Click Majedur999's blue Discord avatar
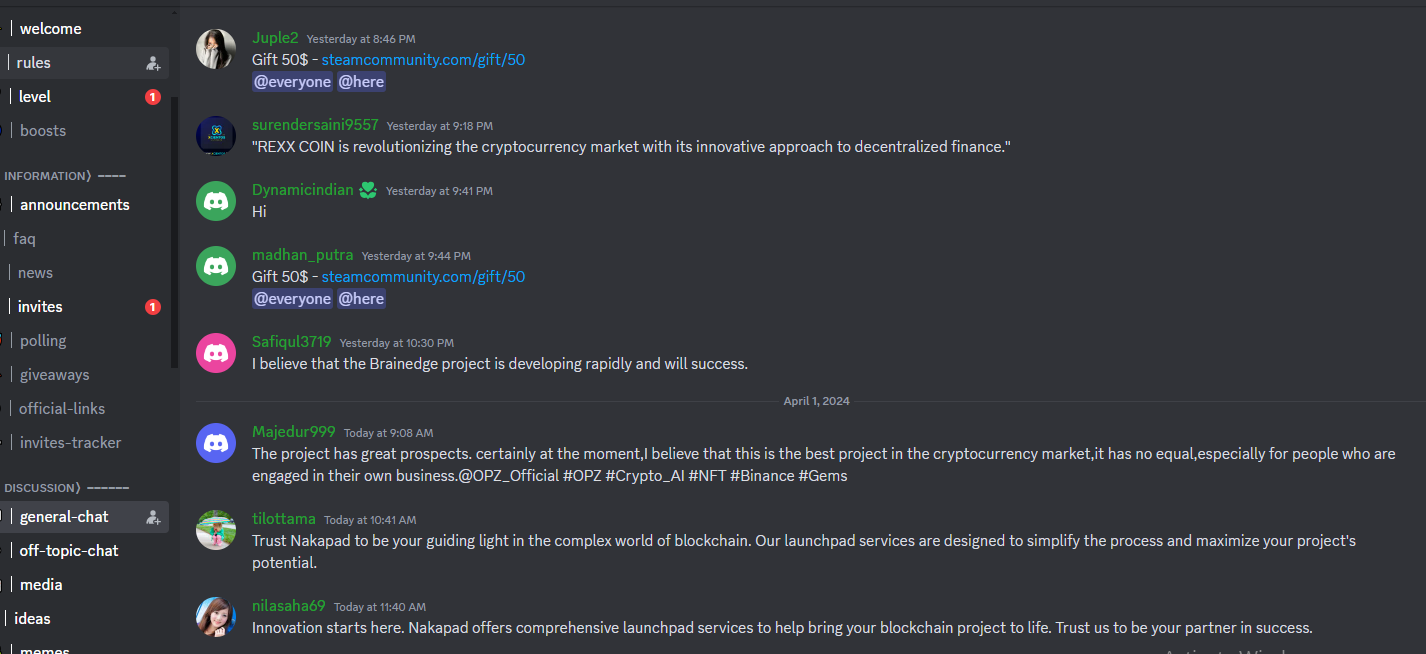The height and width of the screenshot is (654, 1426). point(216,443)
